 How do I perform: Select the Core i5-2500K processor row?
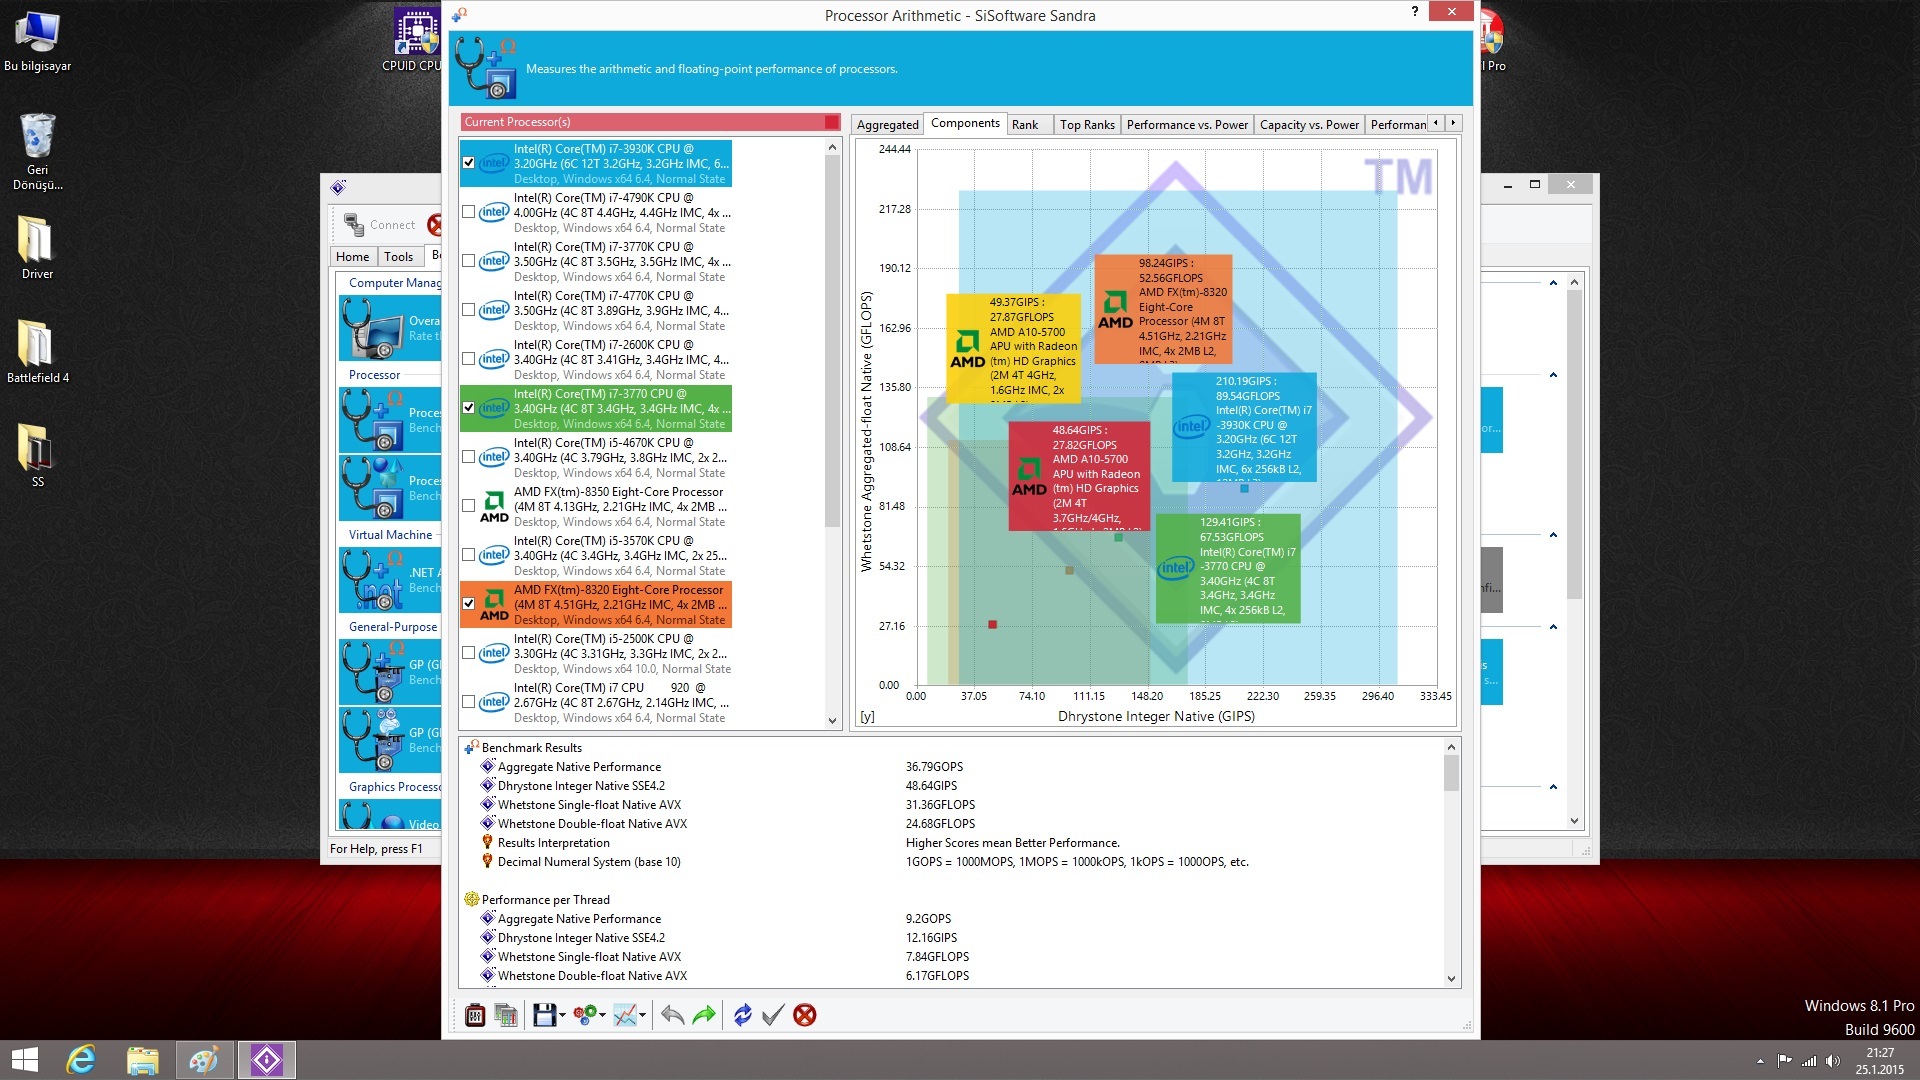pos(596,654)
